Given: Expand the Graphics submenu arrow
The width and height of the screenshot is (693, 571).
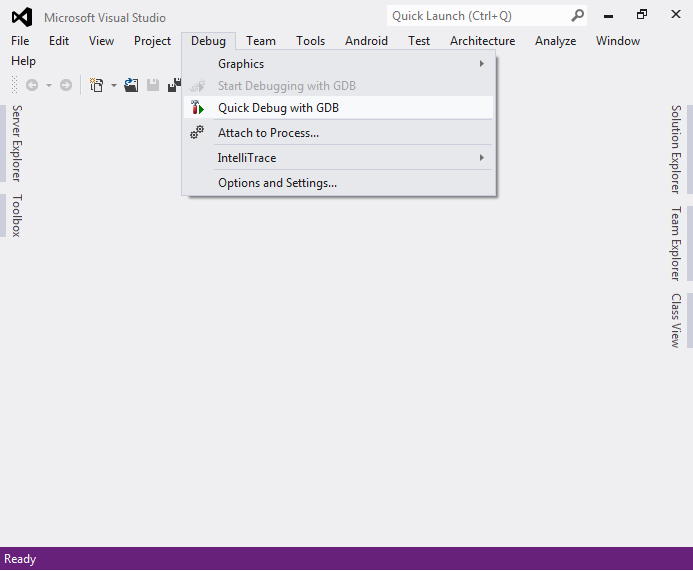Looking at the screenshot, I should pyautogui.click(x=482, y=64).
